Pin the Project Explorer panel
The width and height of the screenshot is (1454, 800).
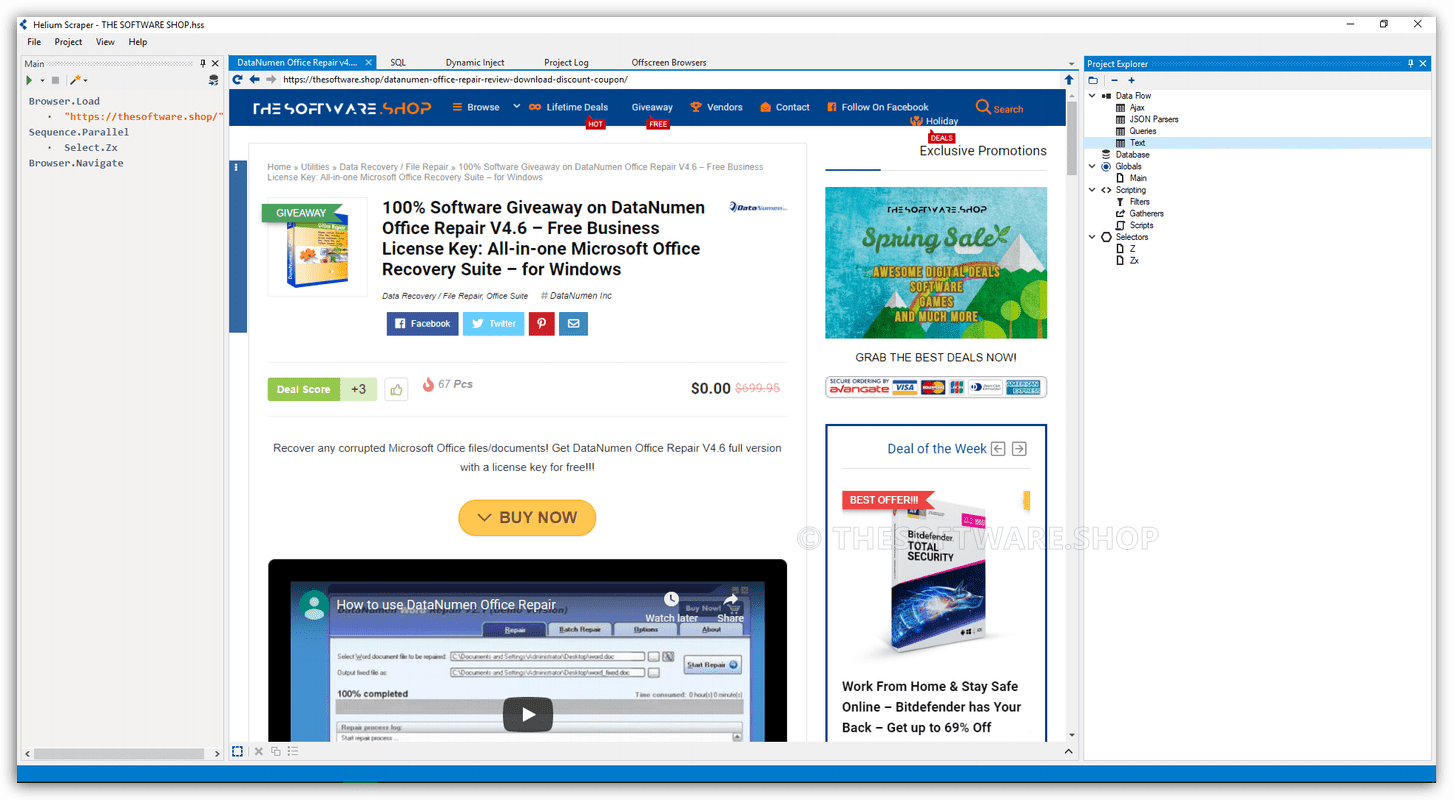(1411, 64)
